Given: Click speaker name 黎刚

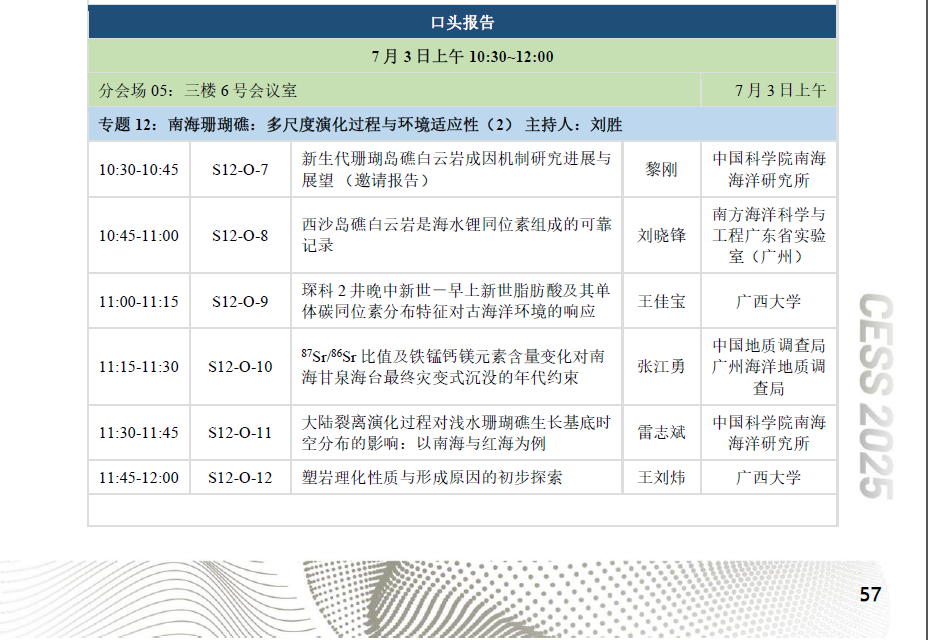Looking at the screenshot, I should click(661, 169).
